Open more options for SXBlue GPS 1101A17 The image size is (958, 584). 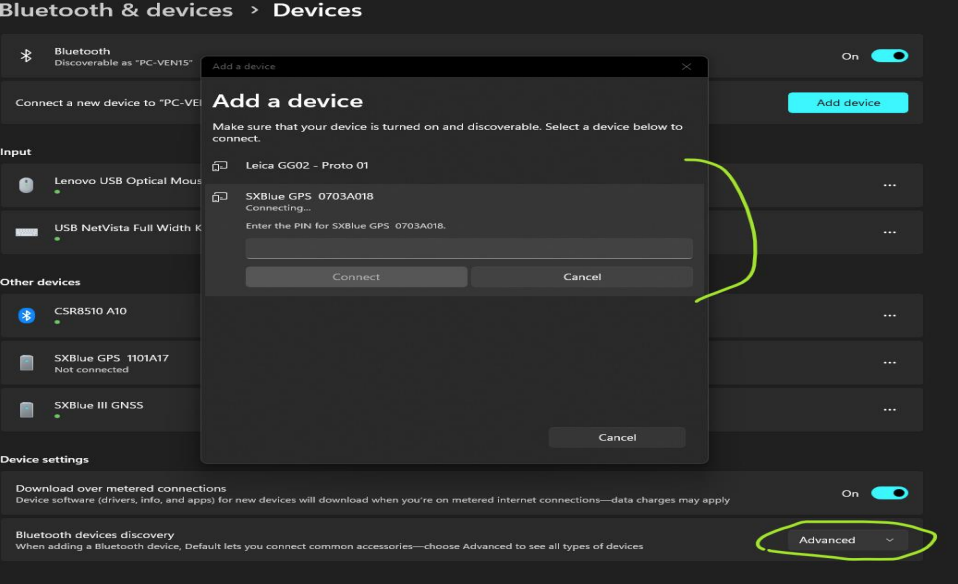tap(890, 363)
